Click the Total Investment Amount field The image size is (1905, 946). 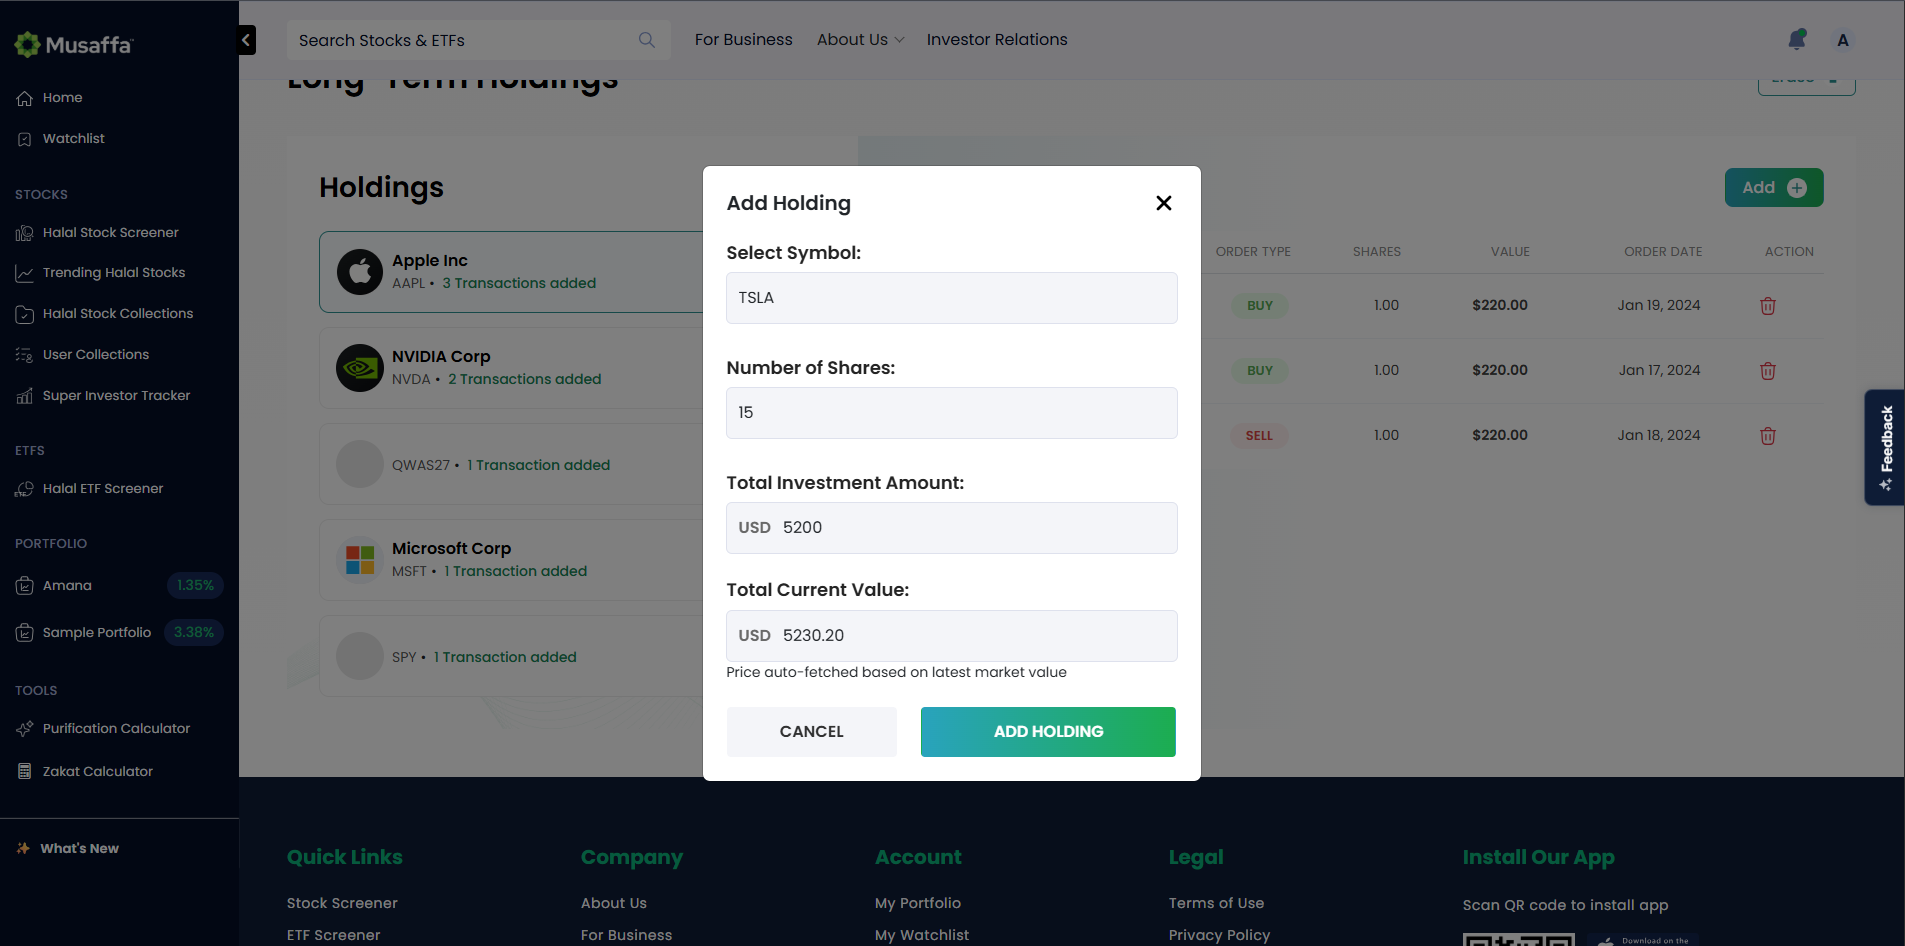pyautogui.click(x=952, y=528)
